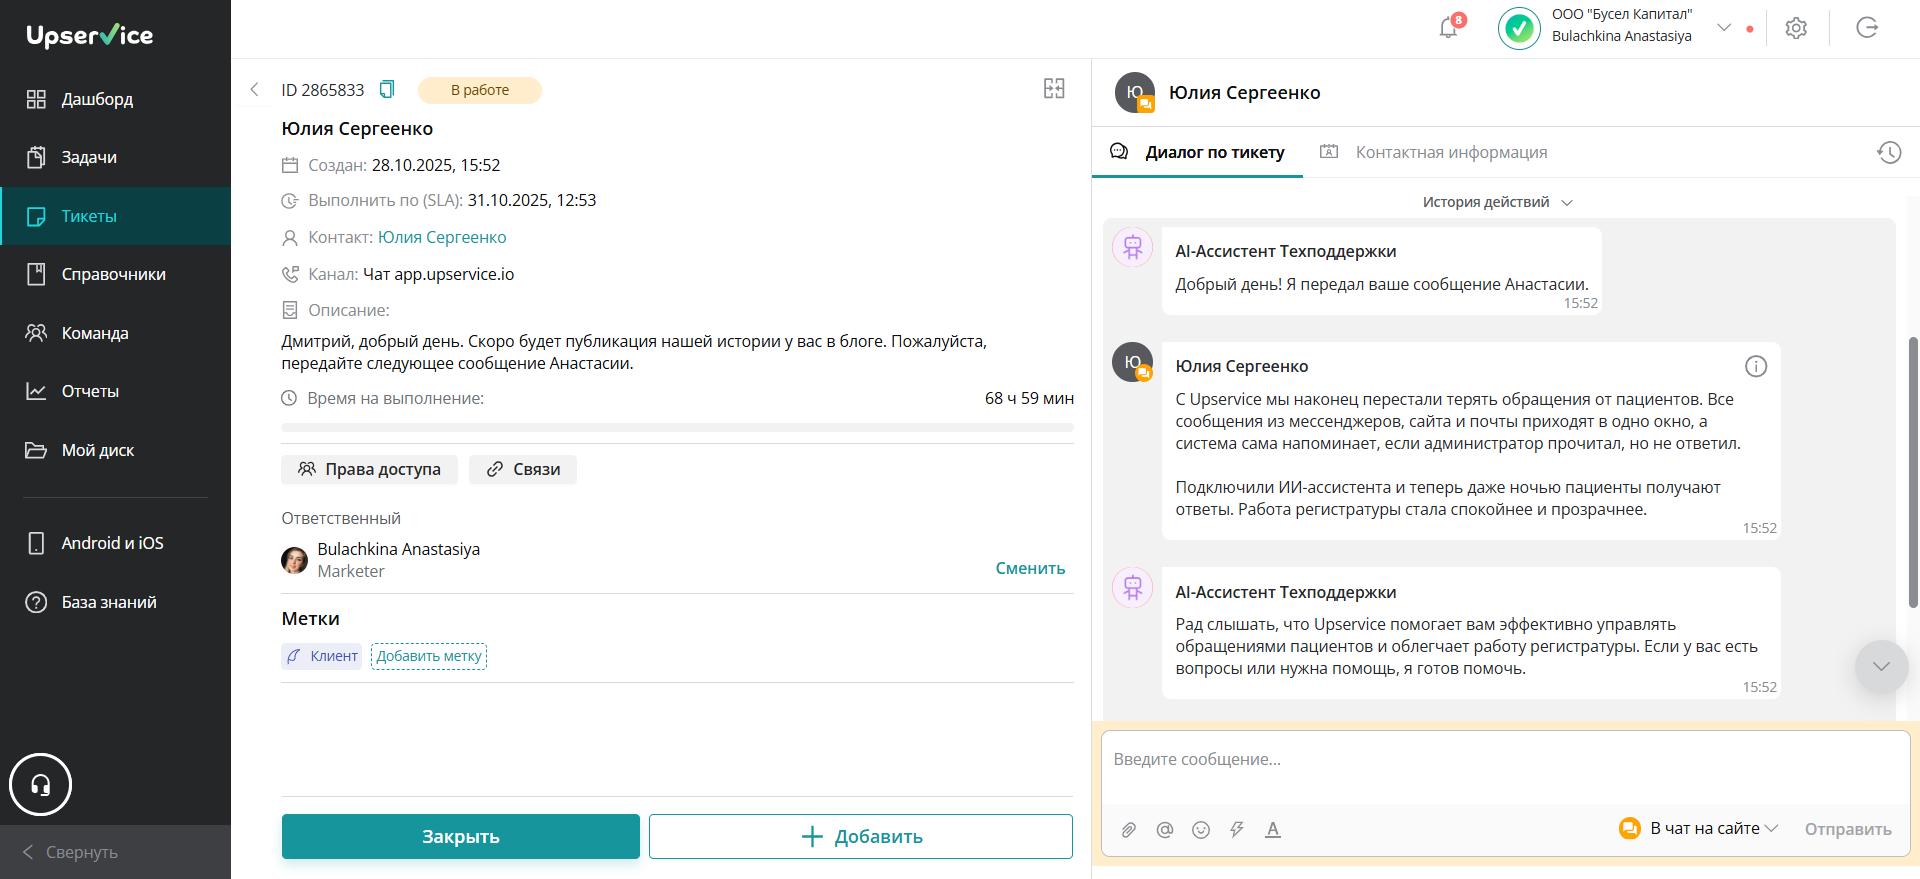Screen dimensions: 1920x879
Task: Open Отчеты in the sidebar
Action: pyautogui.click(x=116, y=391)
